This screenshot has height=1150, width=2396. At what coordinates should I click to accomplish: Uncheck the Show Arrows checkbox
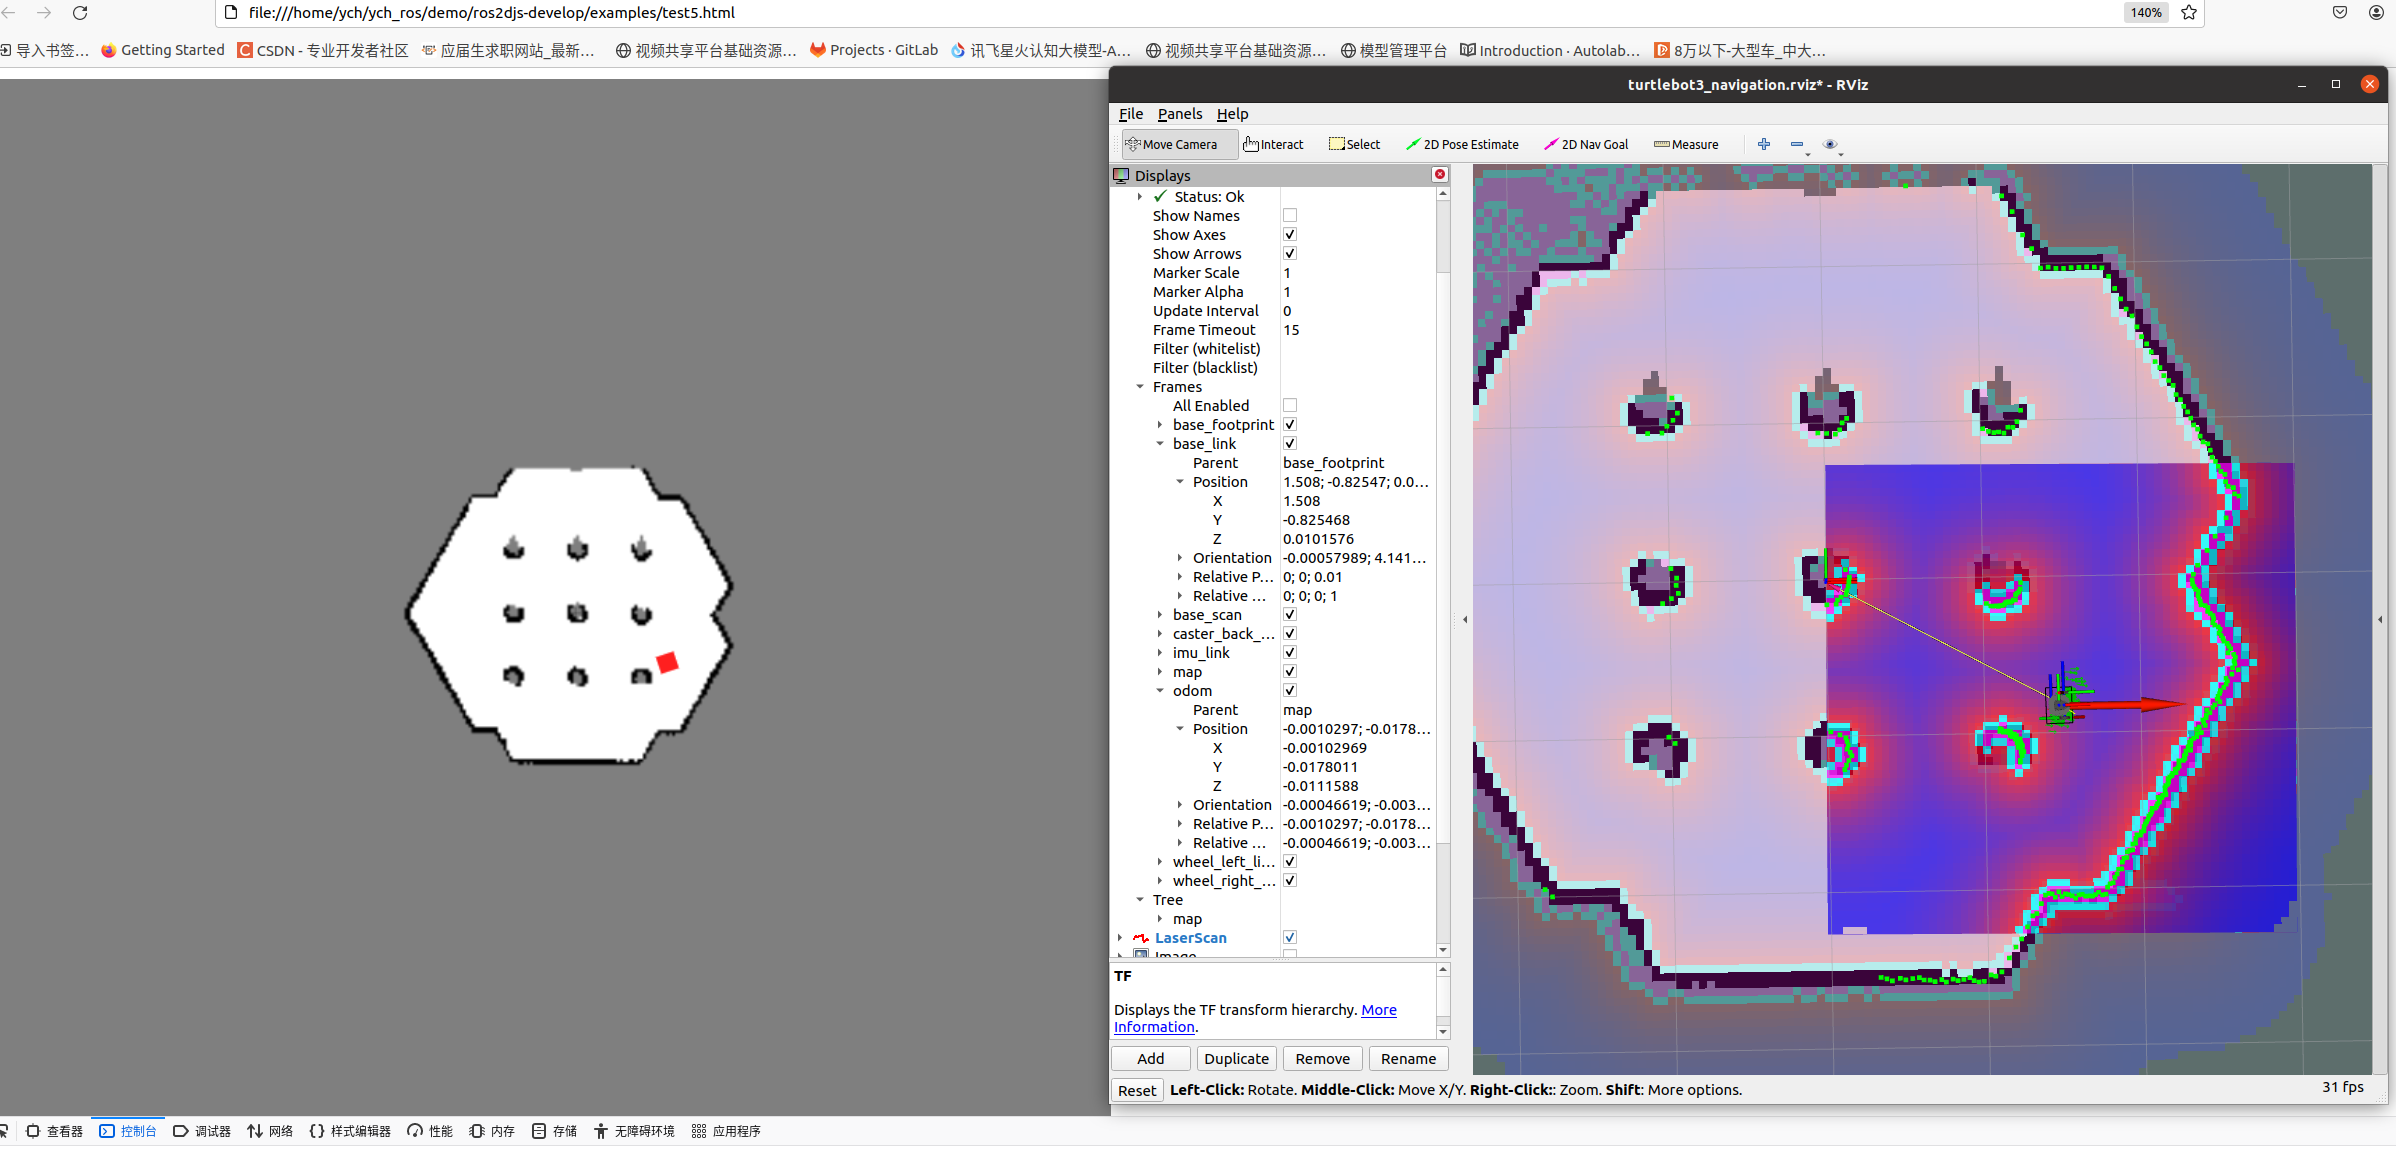pyautogui.click(x=1290, y=254)
